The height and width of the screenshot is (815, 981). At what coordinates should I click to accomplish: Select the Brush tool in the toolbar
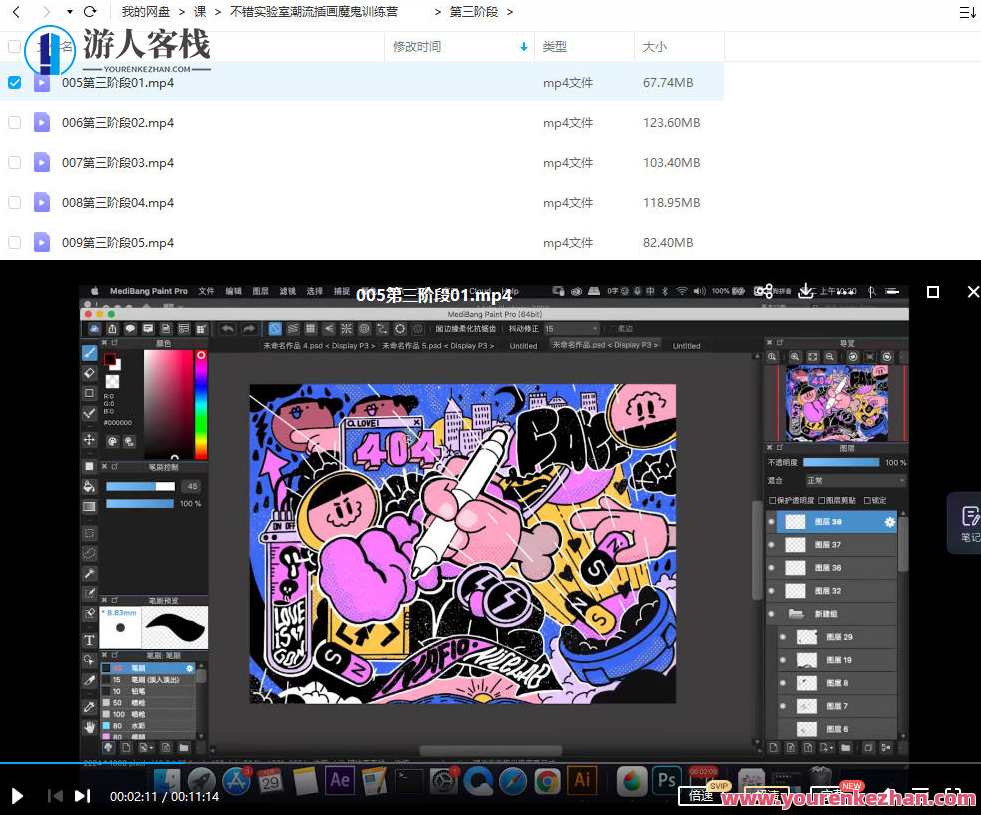click(89, 351)
